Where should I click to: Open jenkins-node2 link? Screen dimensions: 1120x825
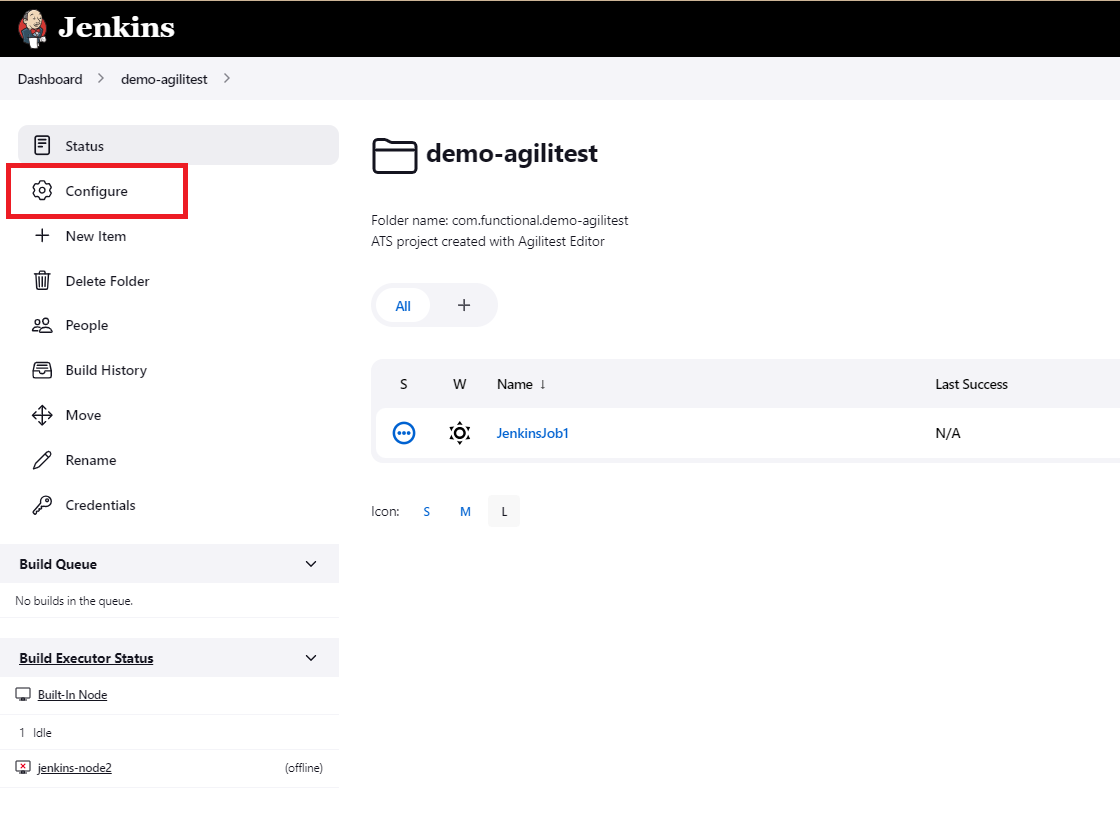pos(74,769)
